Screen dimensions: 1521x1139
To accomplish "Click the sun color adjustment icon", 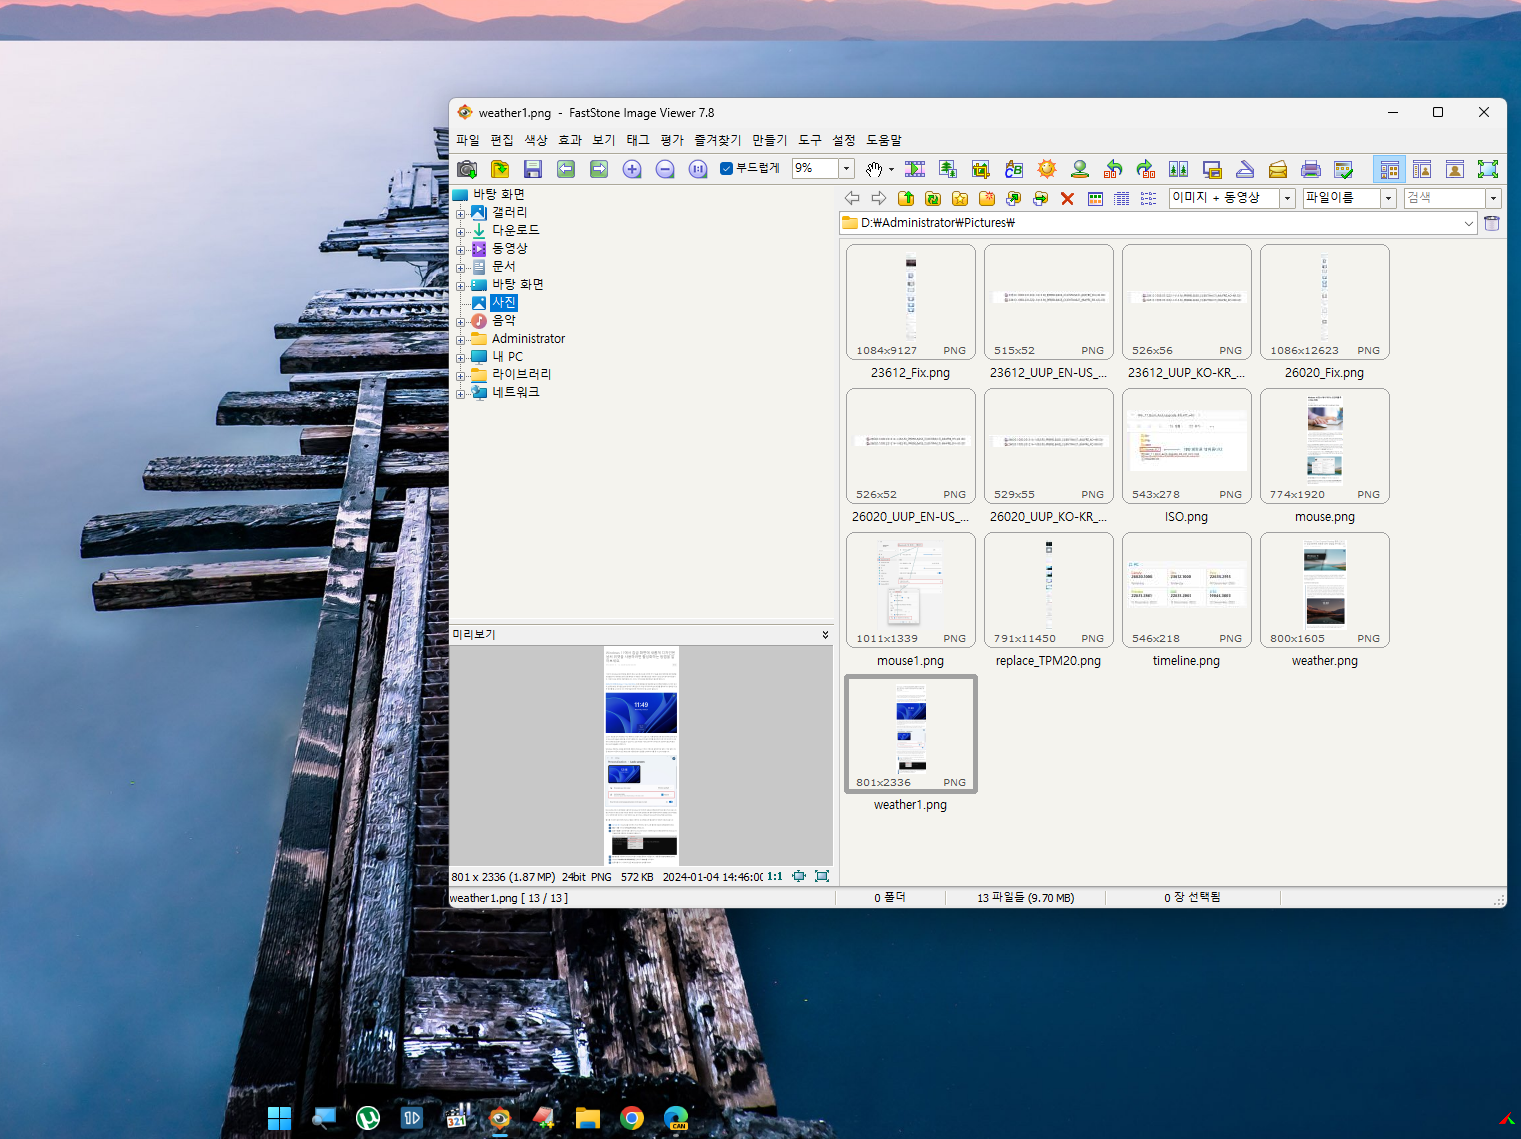I will [x=1047, y=169].
